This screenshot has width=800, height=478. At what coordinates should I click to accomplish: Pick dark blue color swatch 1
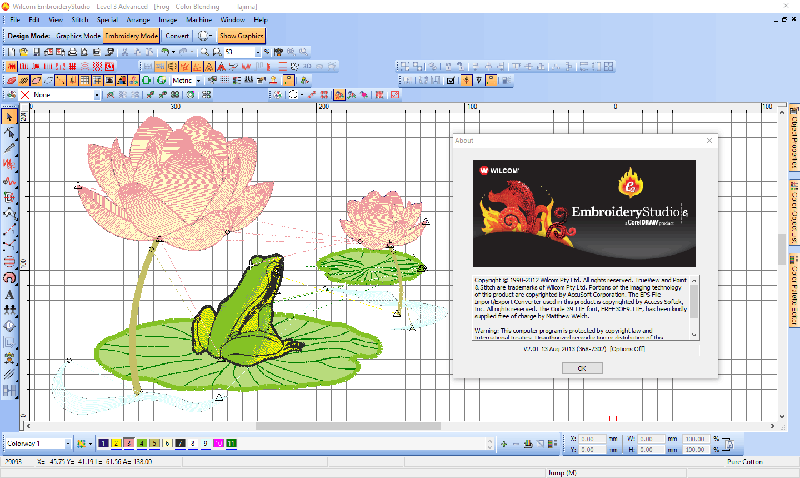click(103, 443)
